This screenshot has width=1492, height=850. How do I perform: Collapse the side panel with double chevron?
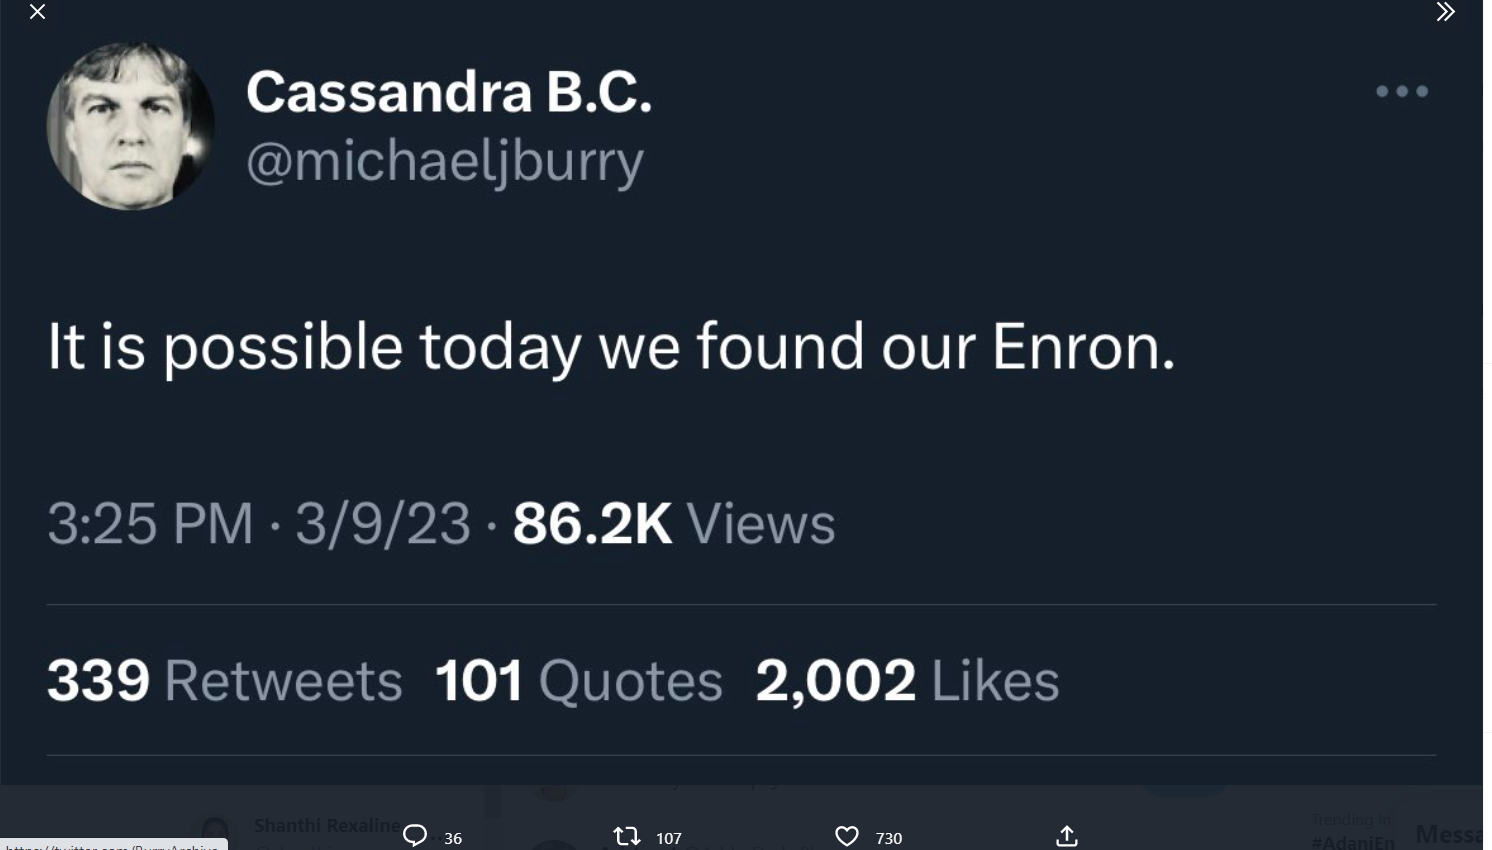pos(1445,12)
